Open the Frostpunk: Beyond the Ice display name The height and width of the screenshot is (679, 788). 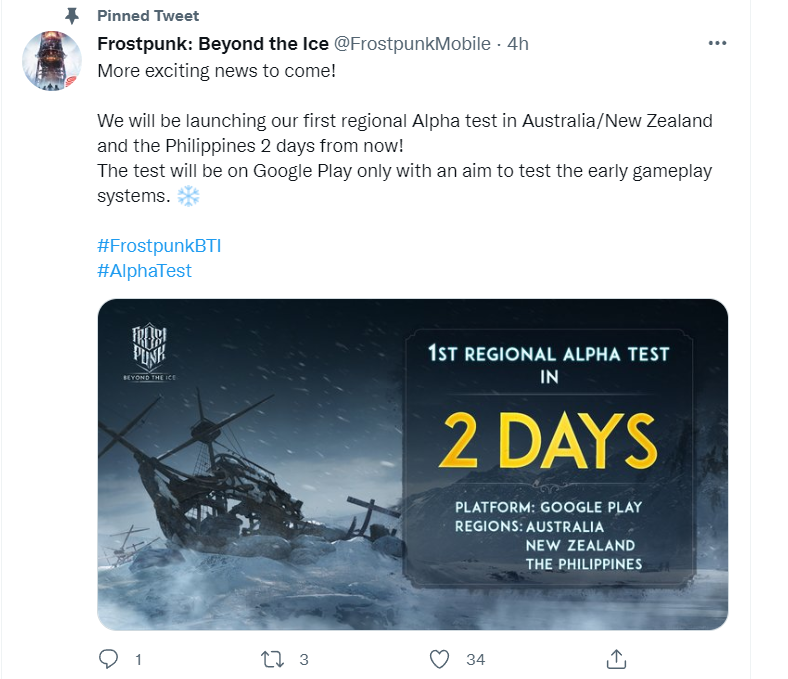(x=213, y=44)
